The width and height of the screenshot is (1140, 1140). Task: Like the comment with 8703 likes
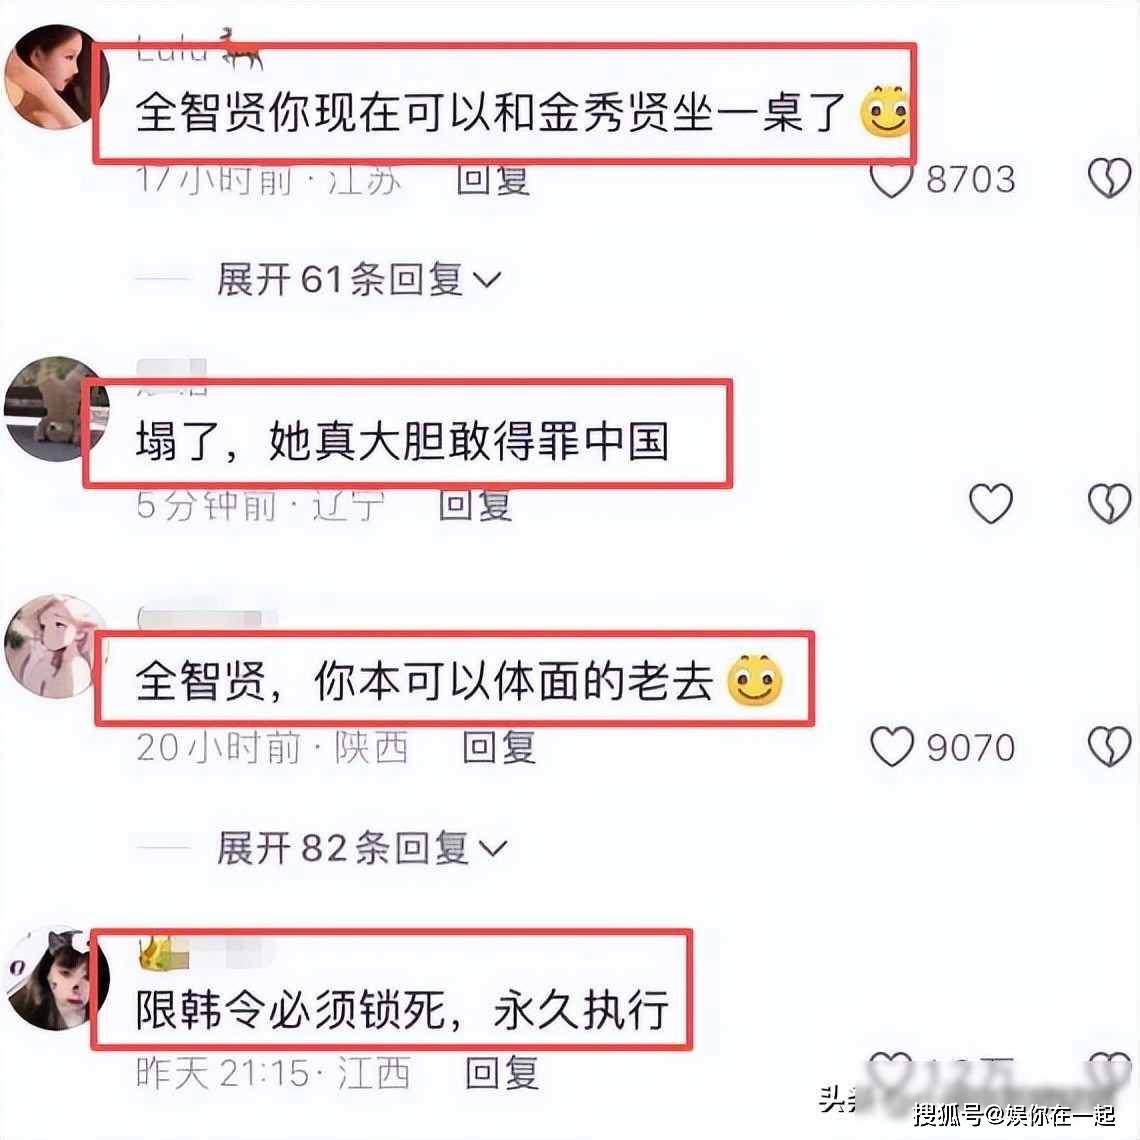click(891, 180)
